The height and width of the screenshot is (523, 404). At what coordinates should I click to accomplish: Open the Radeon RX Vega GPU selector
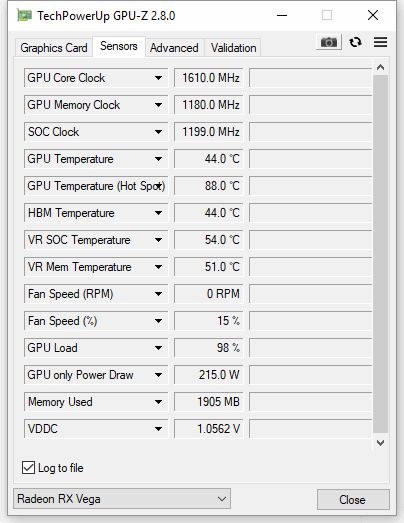click(122, 499)
